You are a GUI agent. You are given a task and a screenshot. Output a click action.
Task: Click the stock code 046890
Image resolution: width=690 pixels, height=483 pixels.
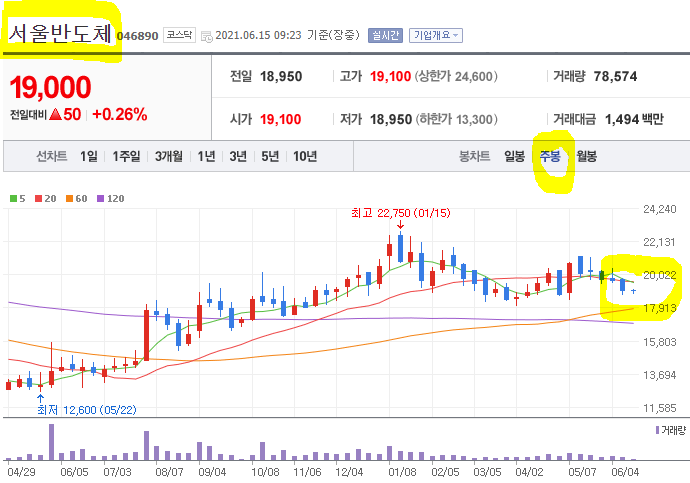point(137,36)
